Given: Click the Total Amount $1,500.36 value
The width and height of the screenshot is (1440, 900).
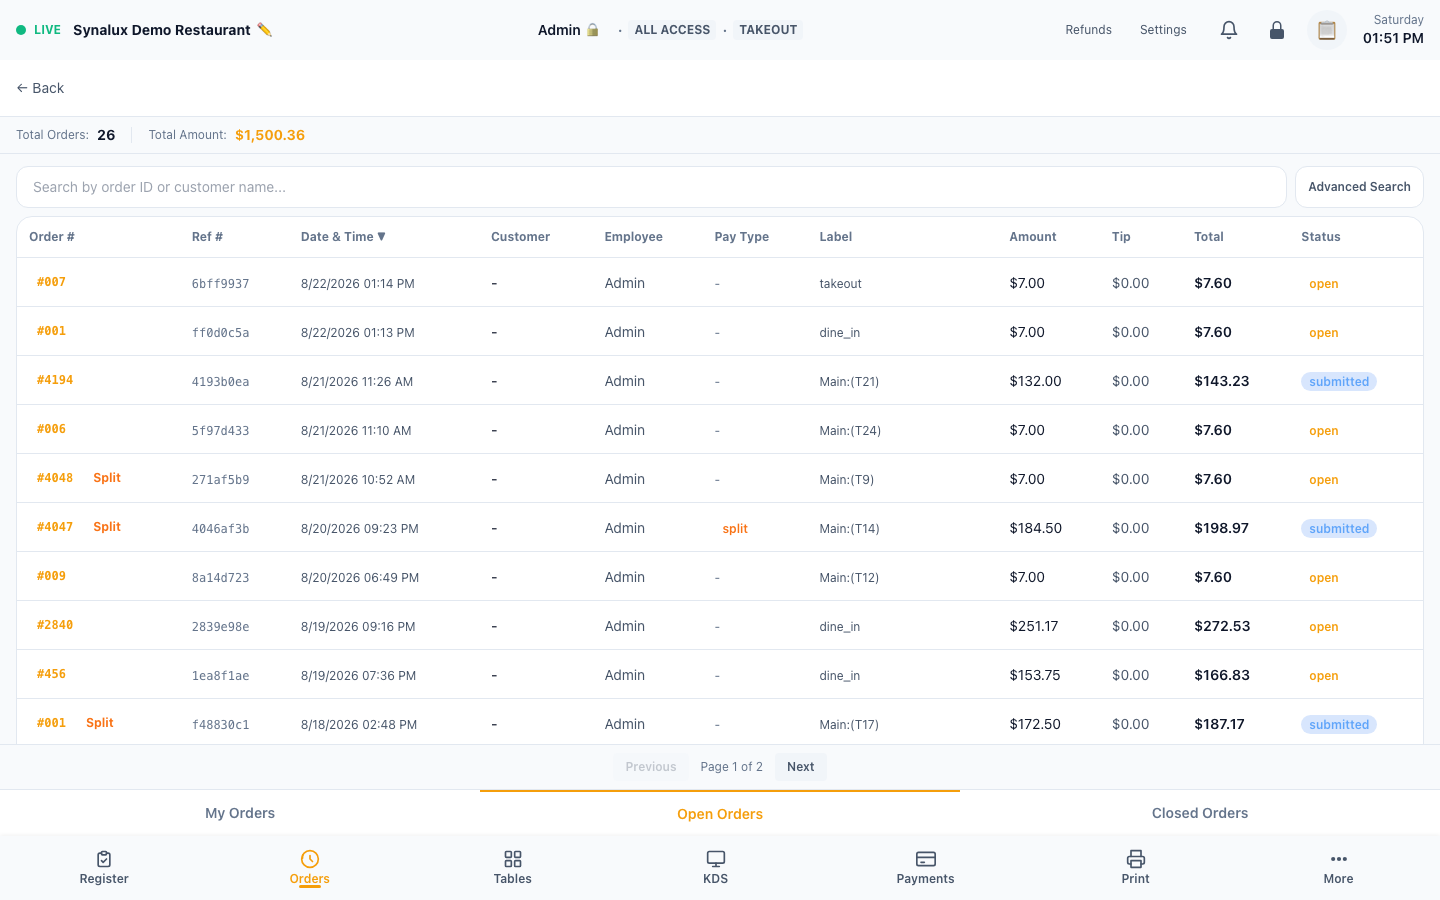Looking at the screenshot, I should pos(270,135).
